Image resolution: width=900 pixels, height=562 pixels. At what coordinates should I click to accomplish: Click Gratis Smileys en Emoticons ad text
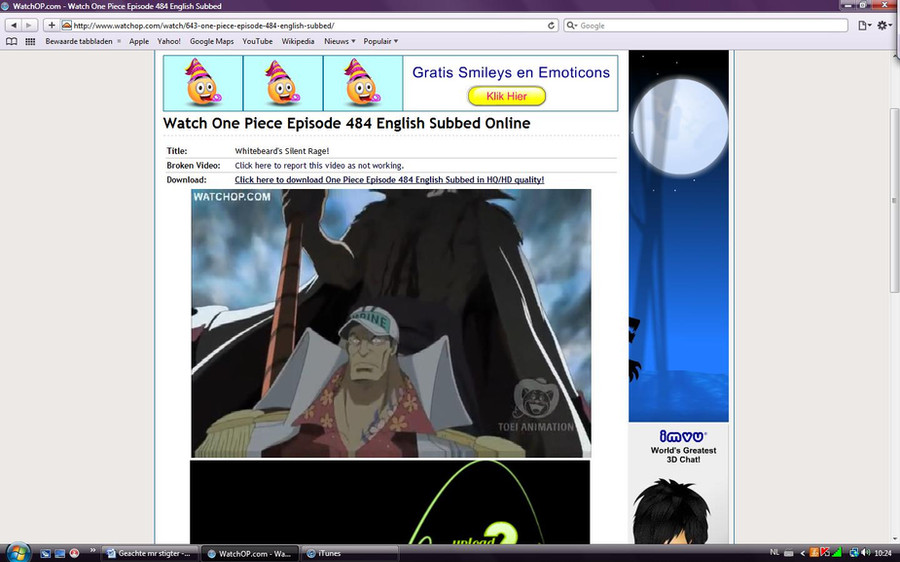(x=511, y=72)
